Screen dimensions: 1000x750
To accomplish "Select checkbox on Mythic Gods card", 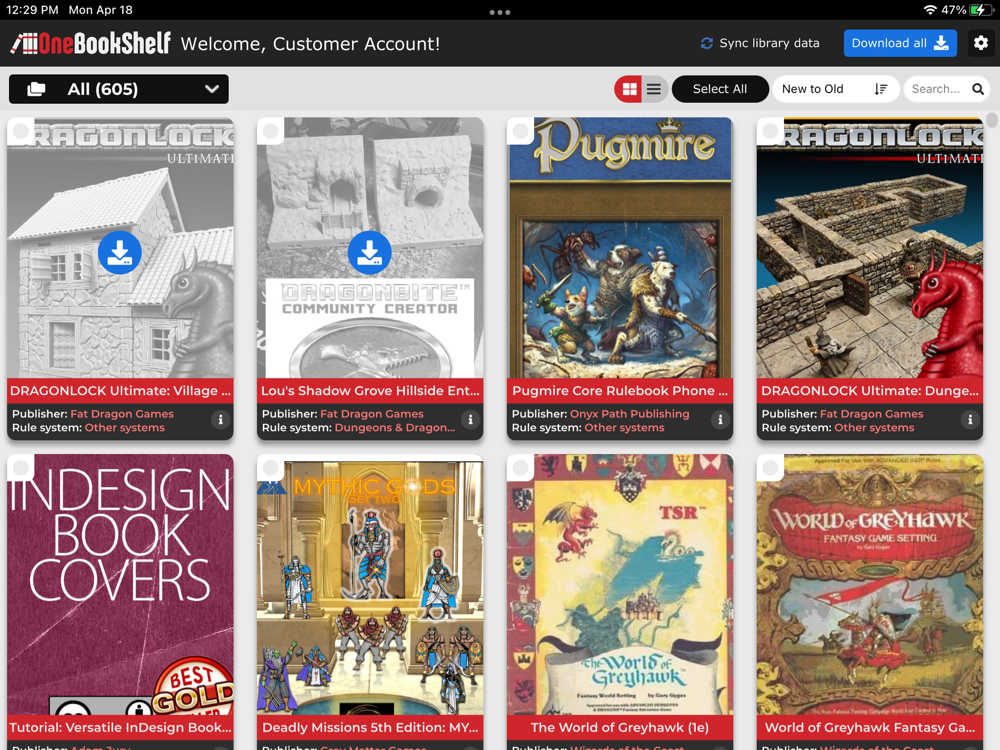I will click(270, 467).
